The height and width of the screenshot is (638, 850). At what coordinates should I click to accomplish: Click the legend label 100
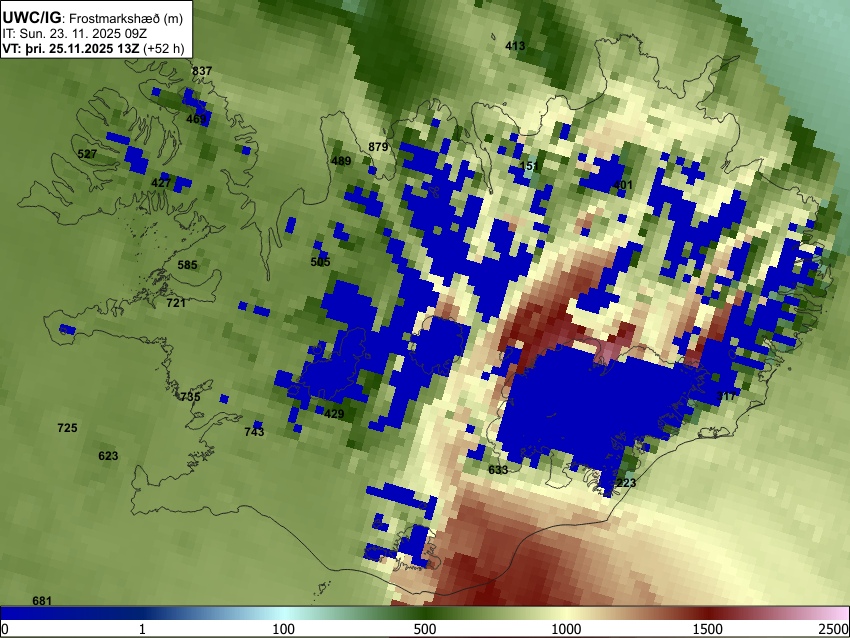pos(284,629)
